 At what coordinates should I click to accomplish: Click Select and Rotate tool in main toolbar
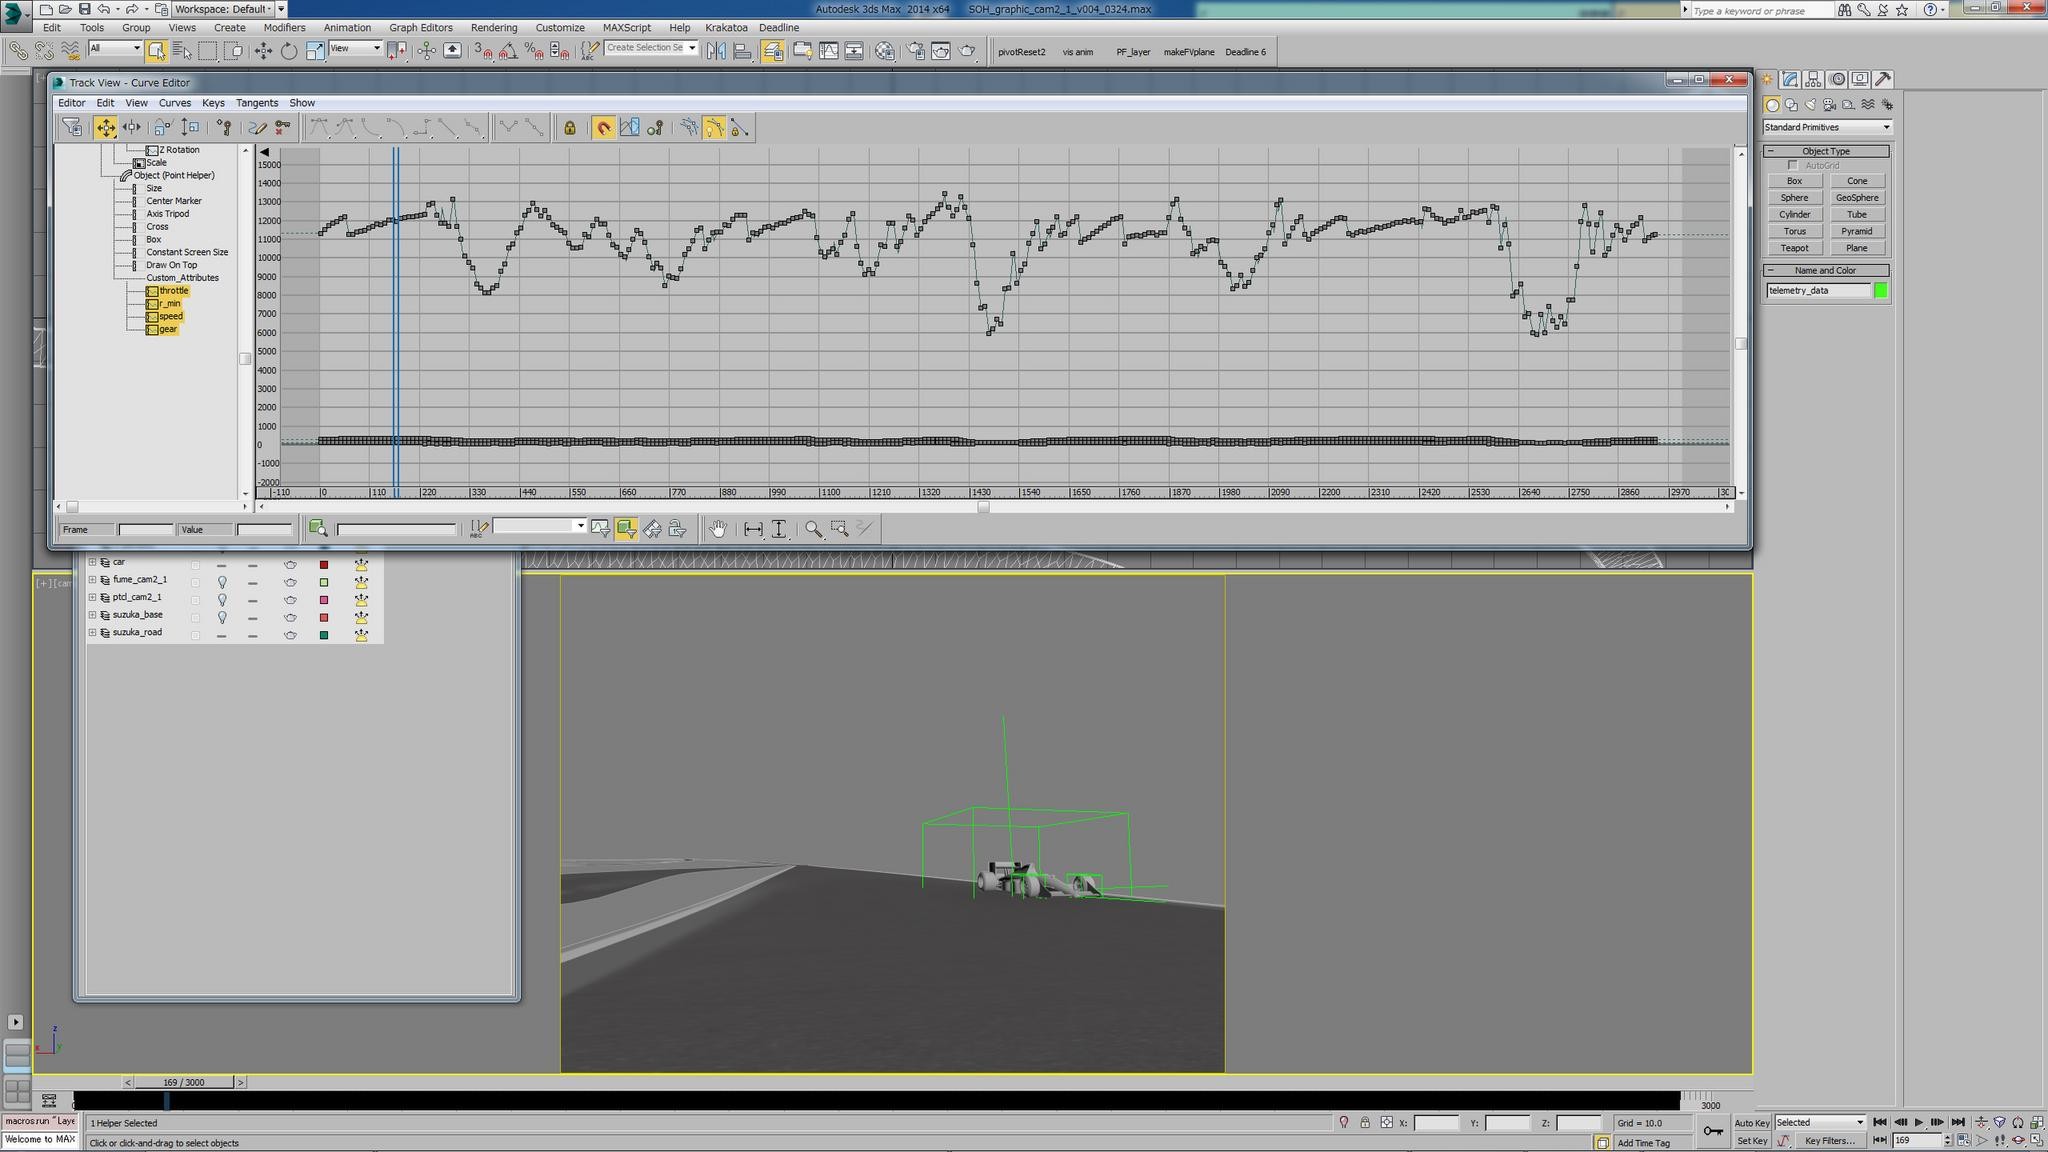point(289,51)
